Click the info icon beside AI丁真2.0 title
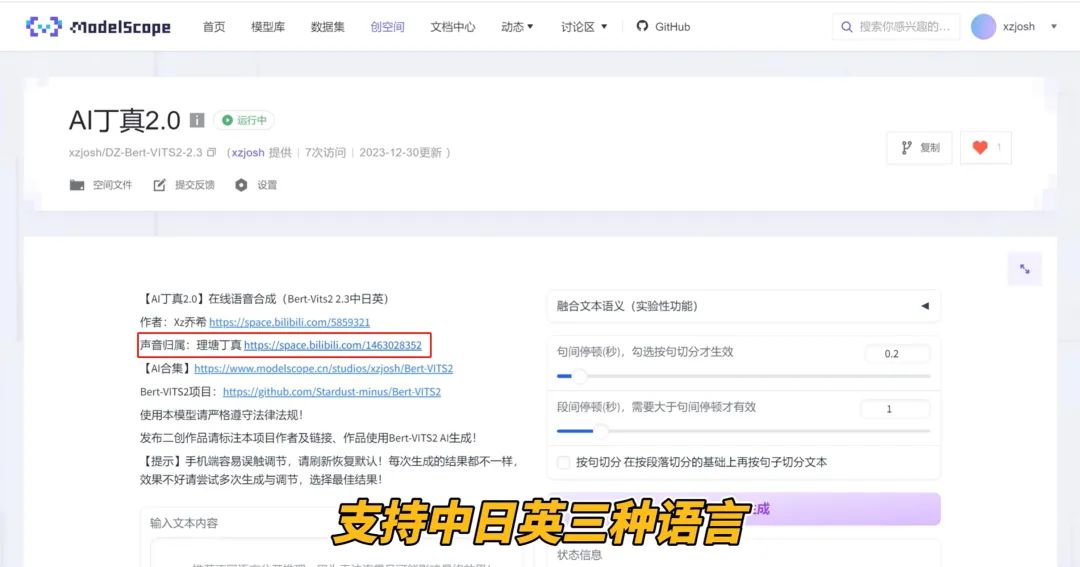 coord(197,120)
